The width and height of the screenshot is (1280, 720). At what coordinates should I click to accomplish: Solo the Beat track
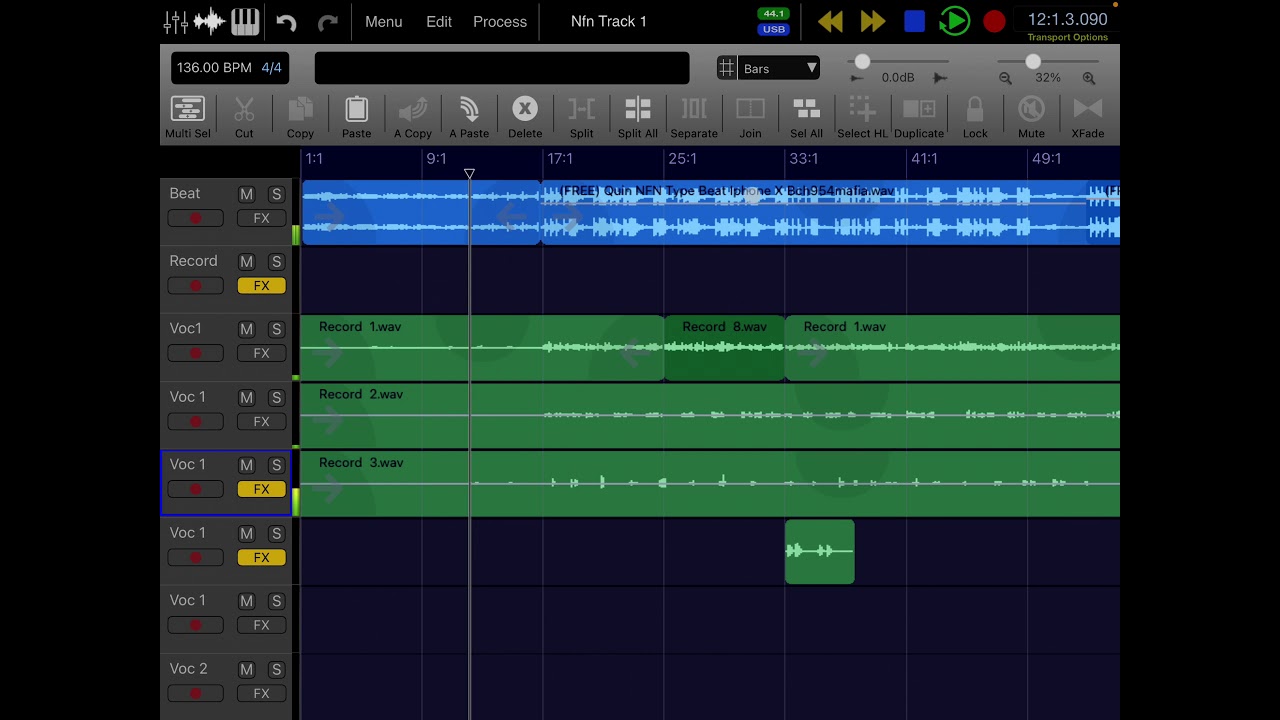point(276,194)
